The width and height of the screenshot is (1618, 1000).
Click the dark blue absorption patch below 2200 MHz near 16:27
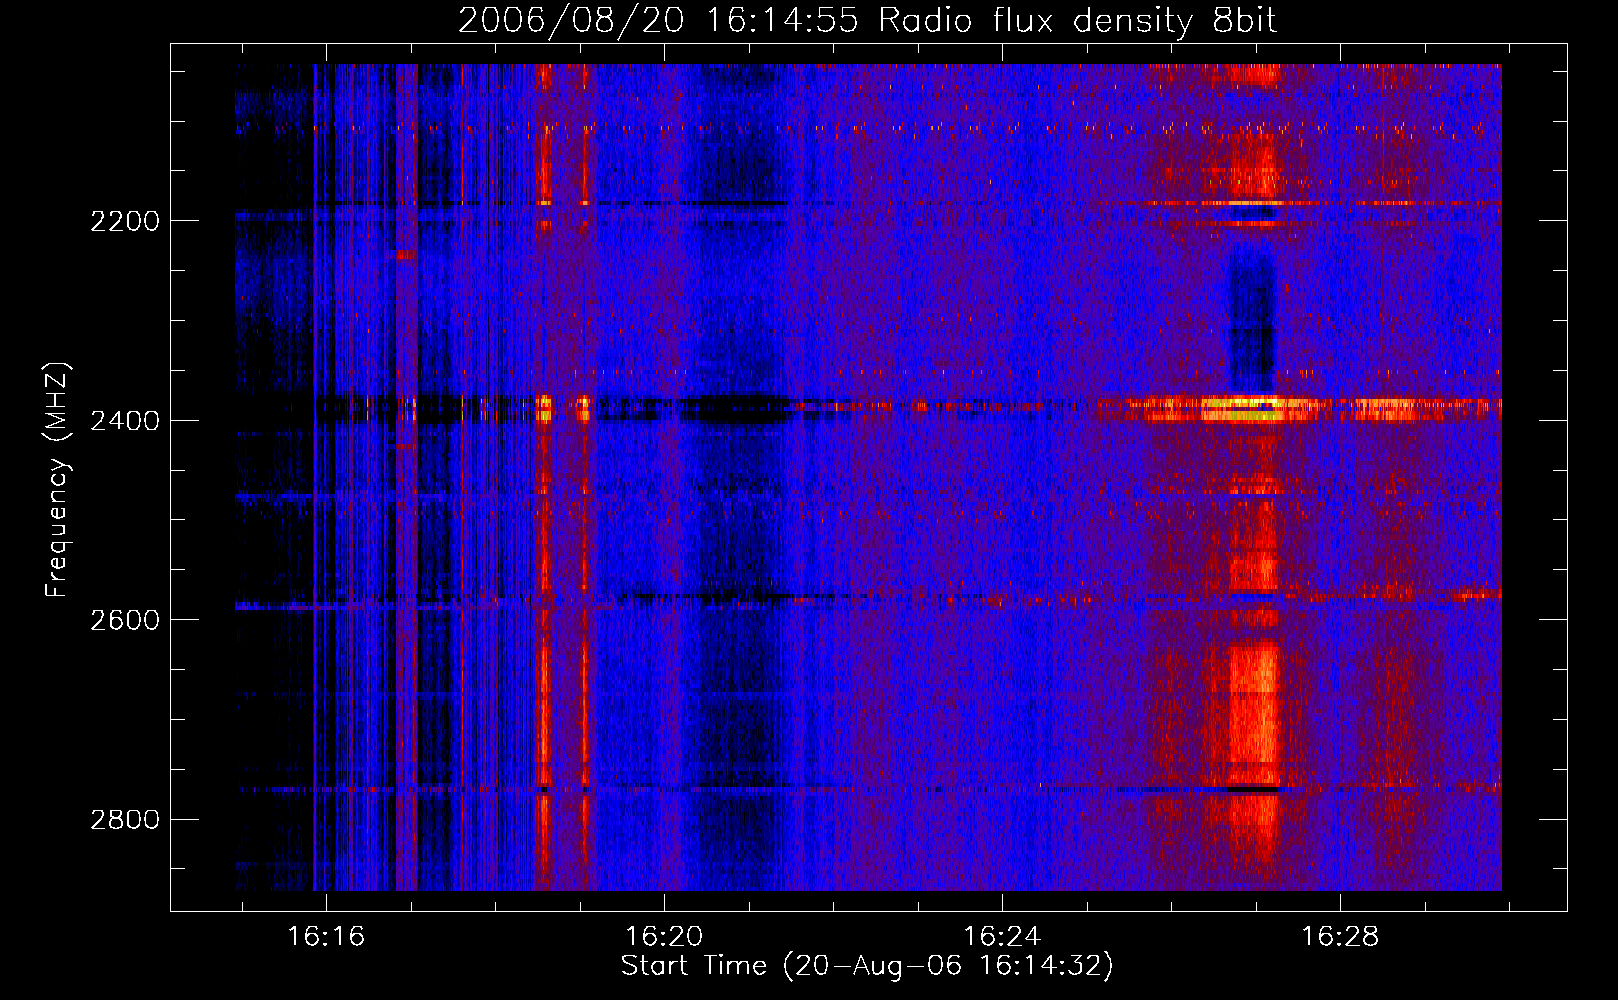click(x=1251, y=318)
